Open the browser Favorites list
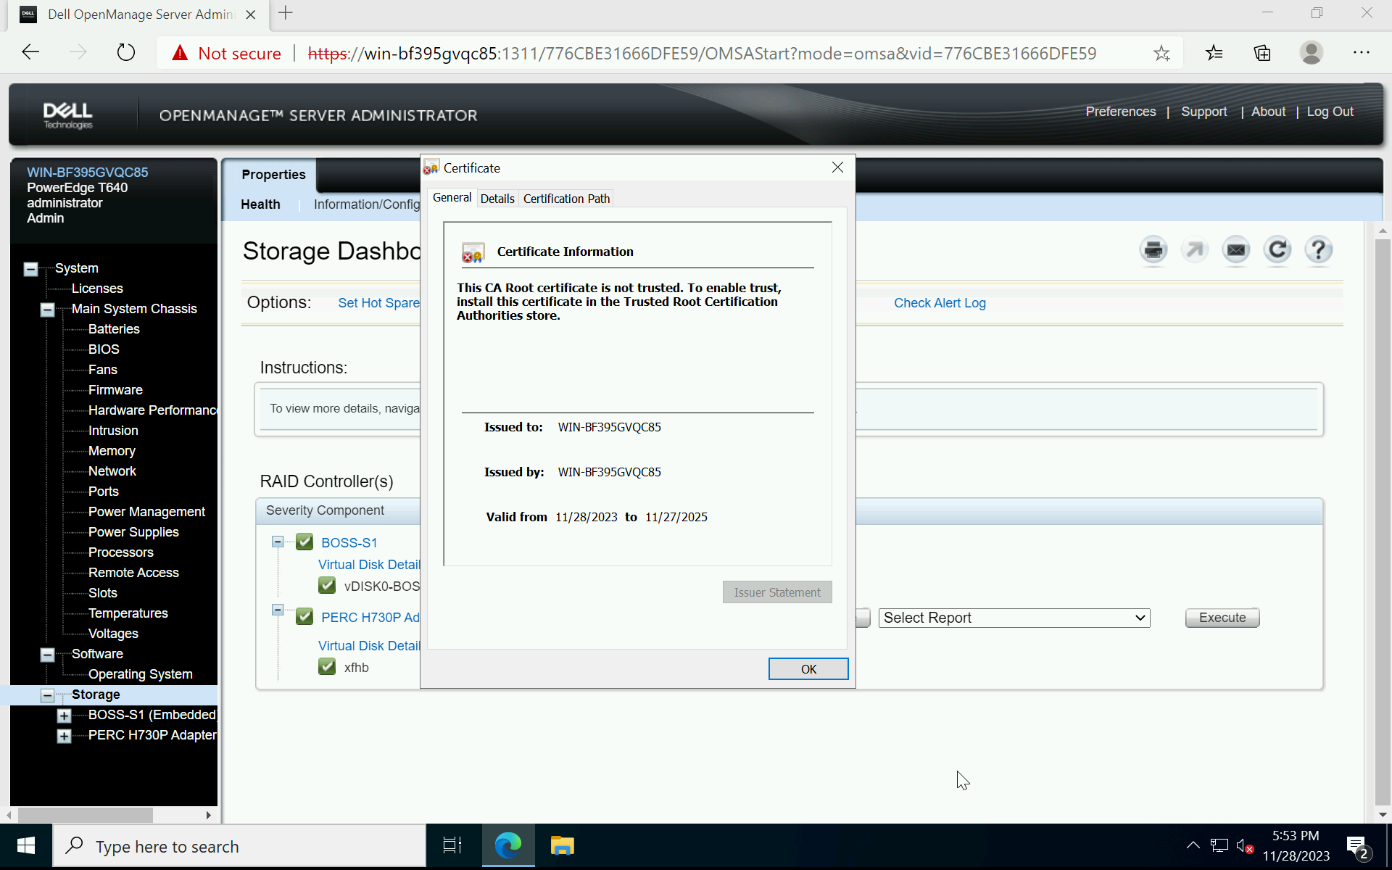Viewport: 1392px width, 870px height. (x=1214, y=53)
